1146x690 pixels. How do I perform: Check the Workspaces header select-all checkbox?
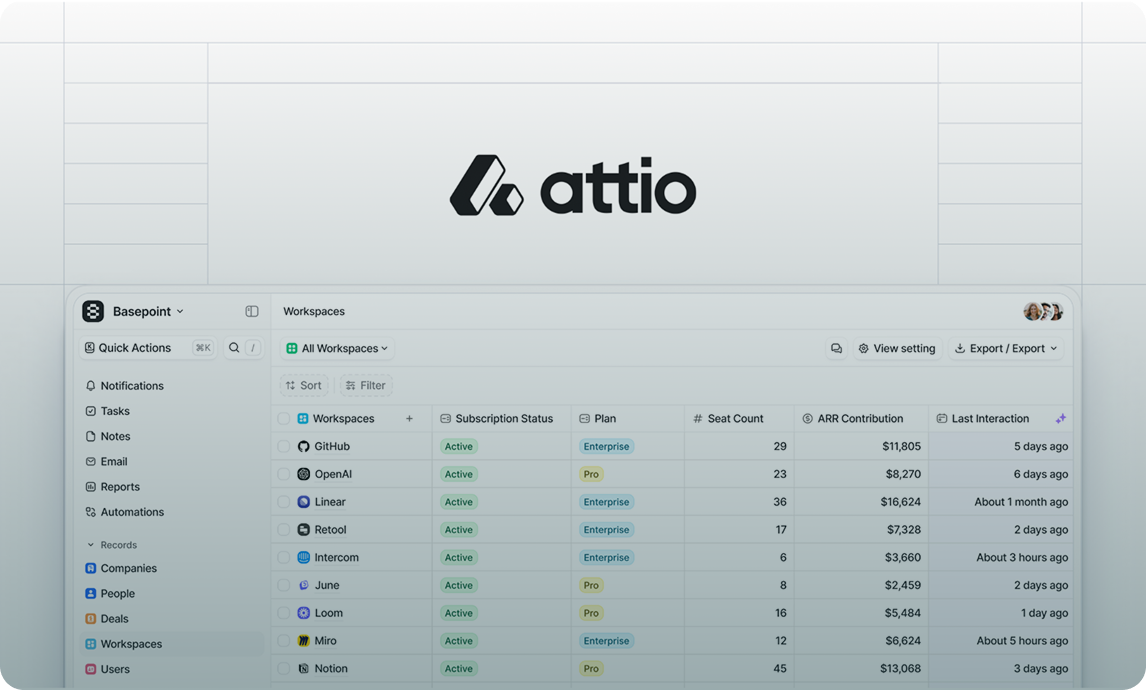pyautogui.click(x=284, y=418)
